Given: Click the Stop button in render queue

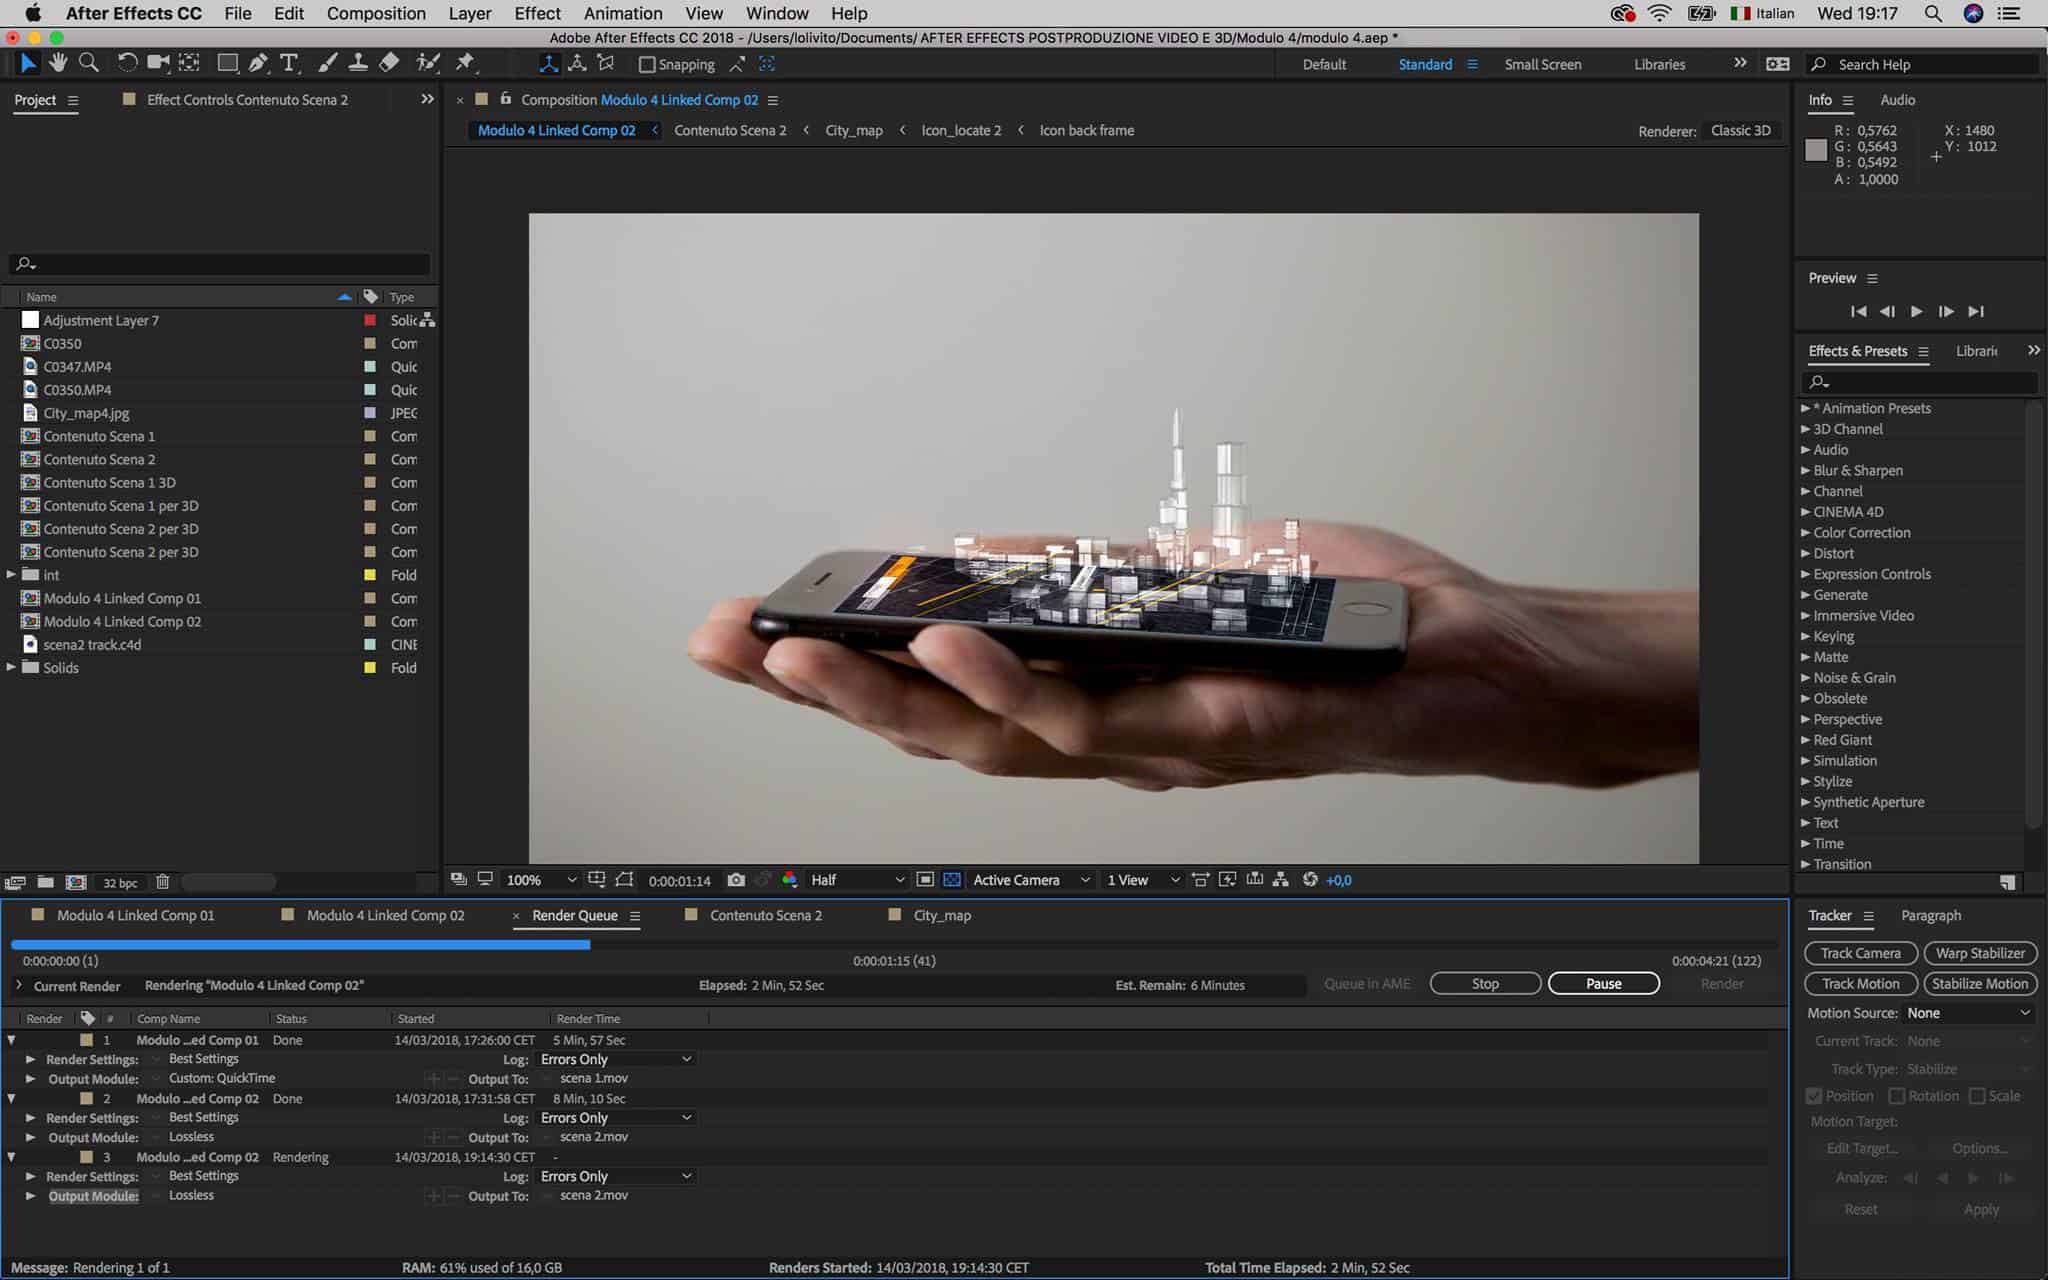Looking at the screenshot, I should (1485, 982).
